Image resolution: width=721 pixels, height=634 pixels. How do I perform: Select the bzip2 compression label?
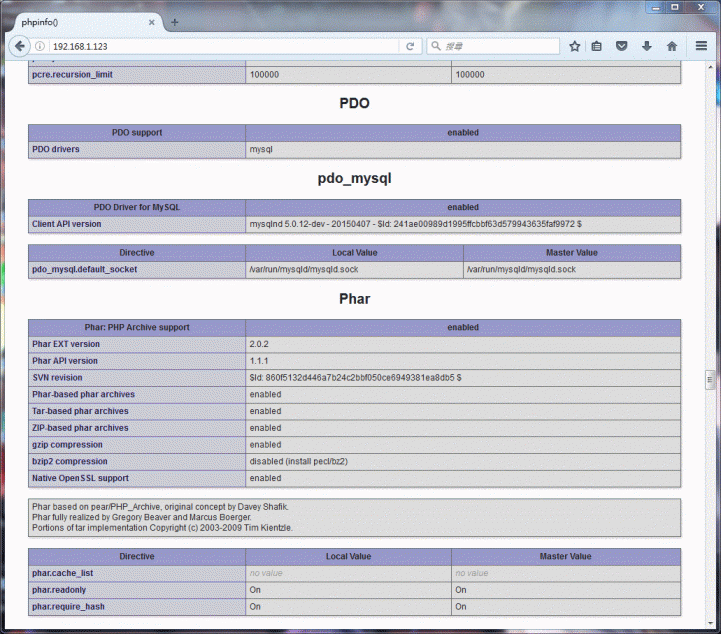[x=69, y=461]
